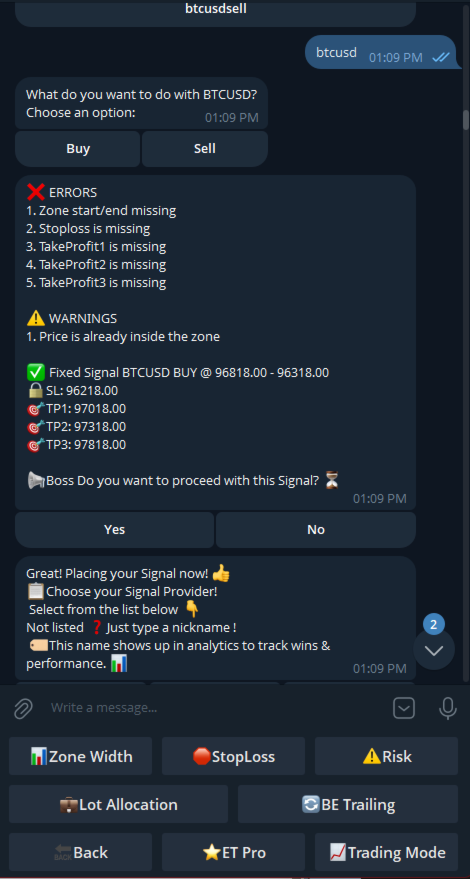Open the ET Pro option
The height and width of the screenshot is (879, 470).
click(233, 852)
